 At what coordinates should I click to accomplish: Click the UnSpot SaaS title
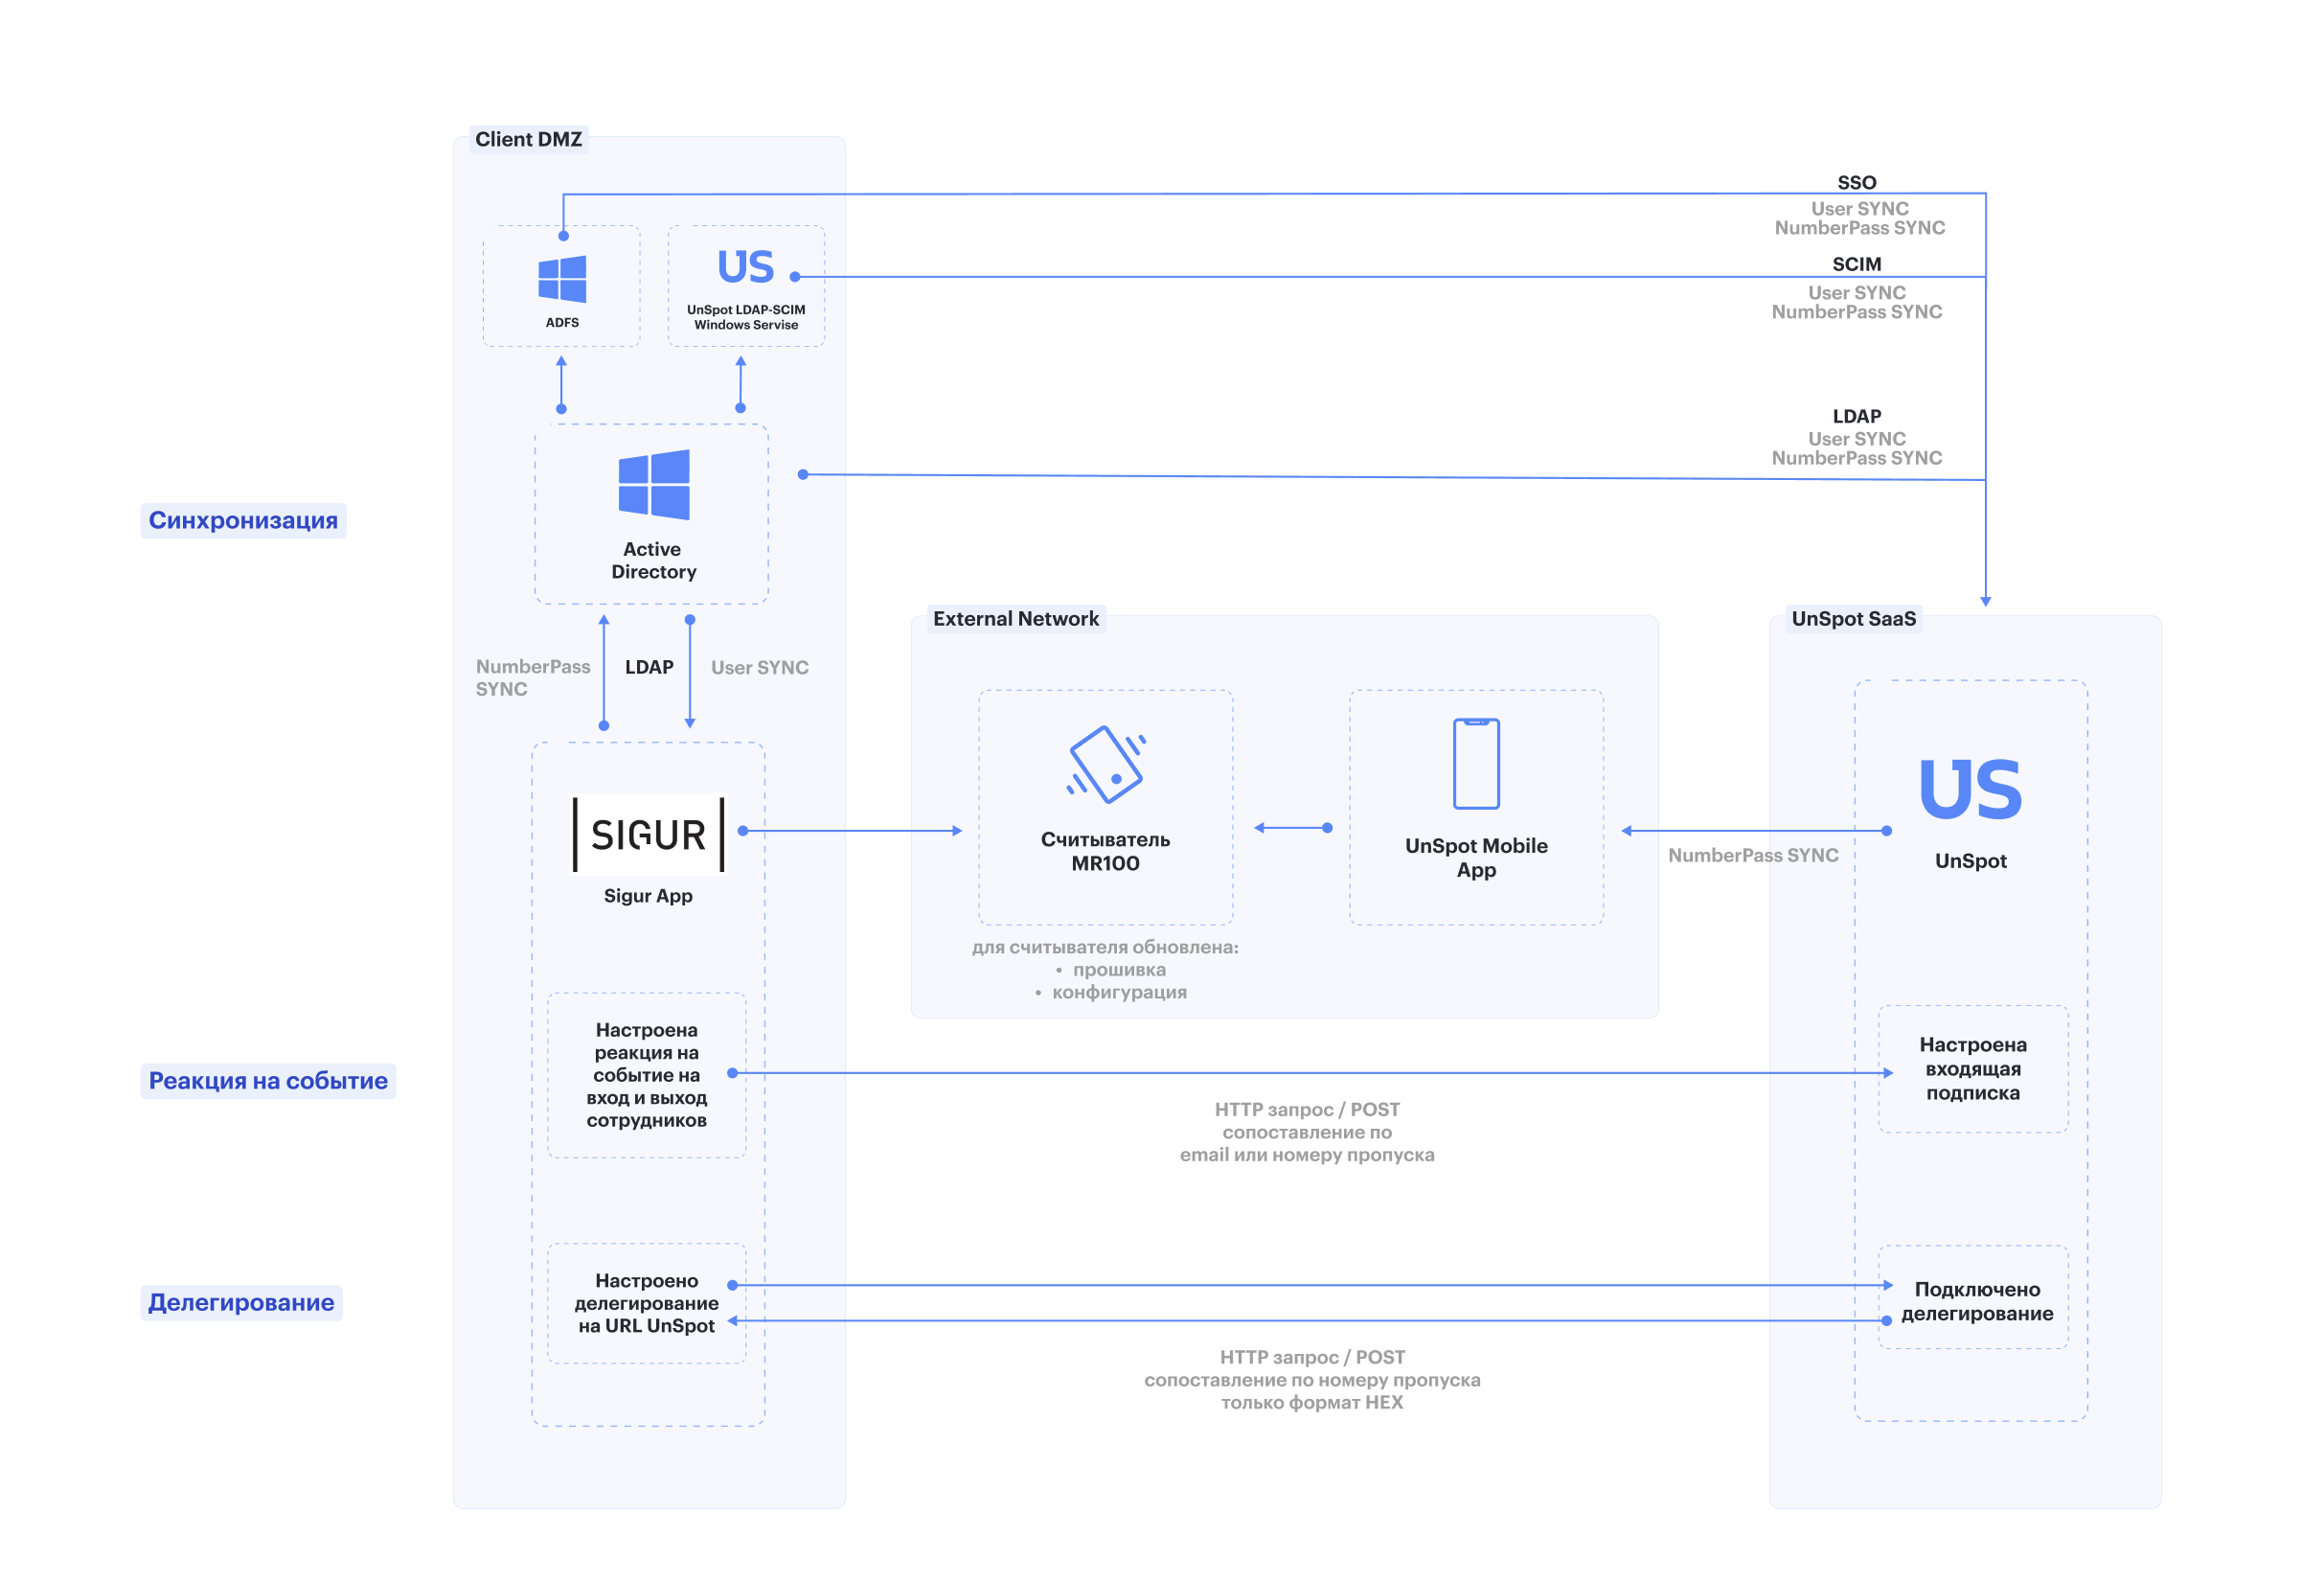[x=1853, y=619]
